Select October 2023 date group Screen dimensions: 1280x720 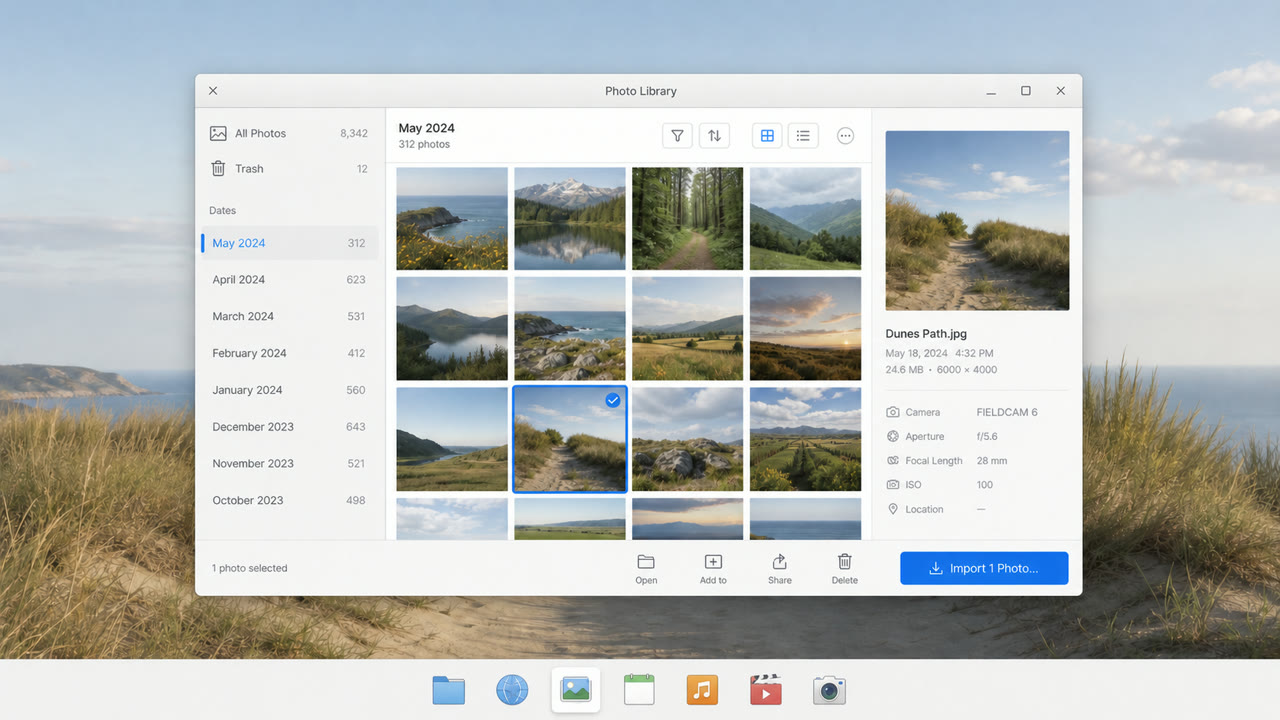pos(290,500)
